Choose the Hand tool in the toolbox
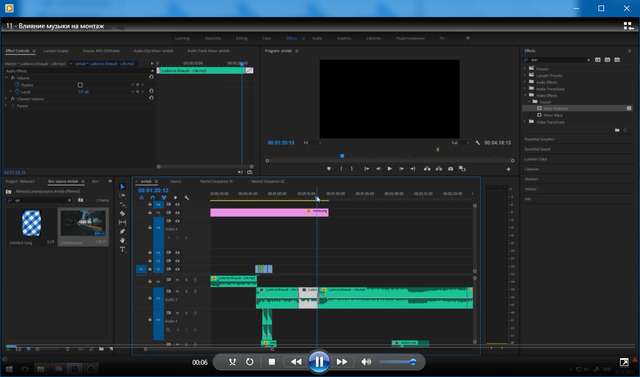The width and height of the screenshot is (640, 377). pyautogui.click(x=122, y=240)
